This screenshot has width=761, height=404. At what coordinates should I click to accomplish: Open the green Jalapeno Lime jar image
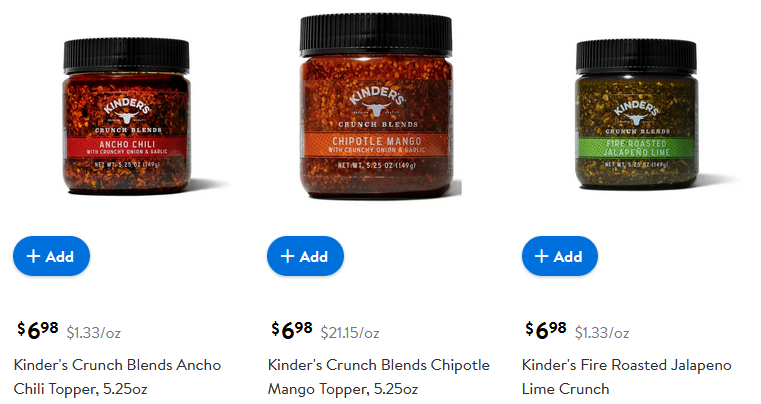[x=637, y=115]
